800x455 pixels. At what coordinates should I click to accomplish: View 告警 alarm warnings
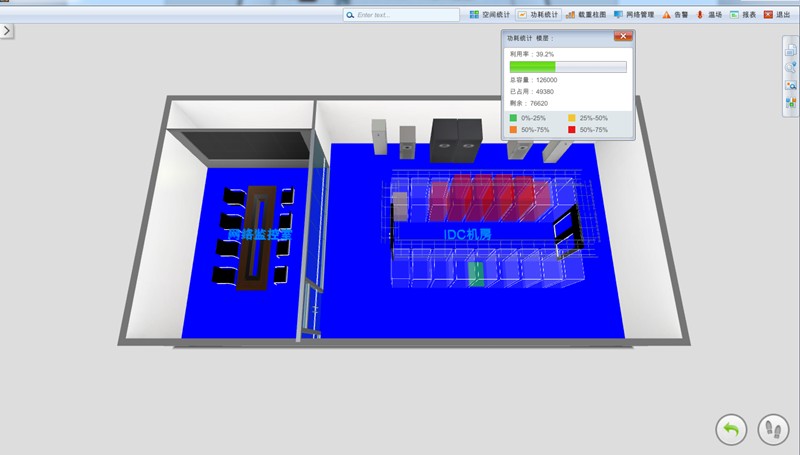pos(675,15)
